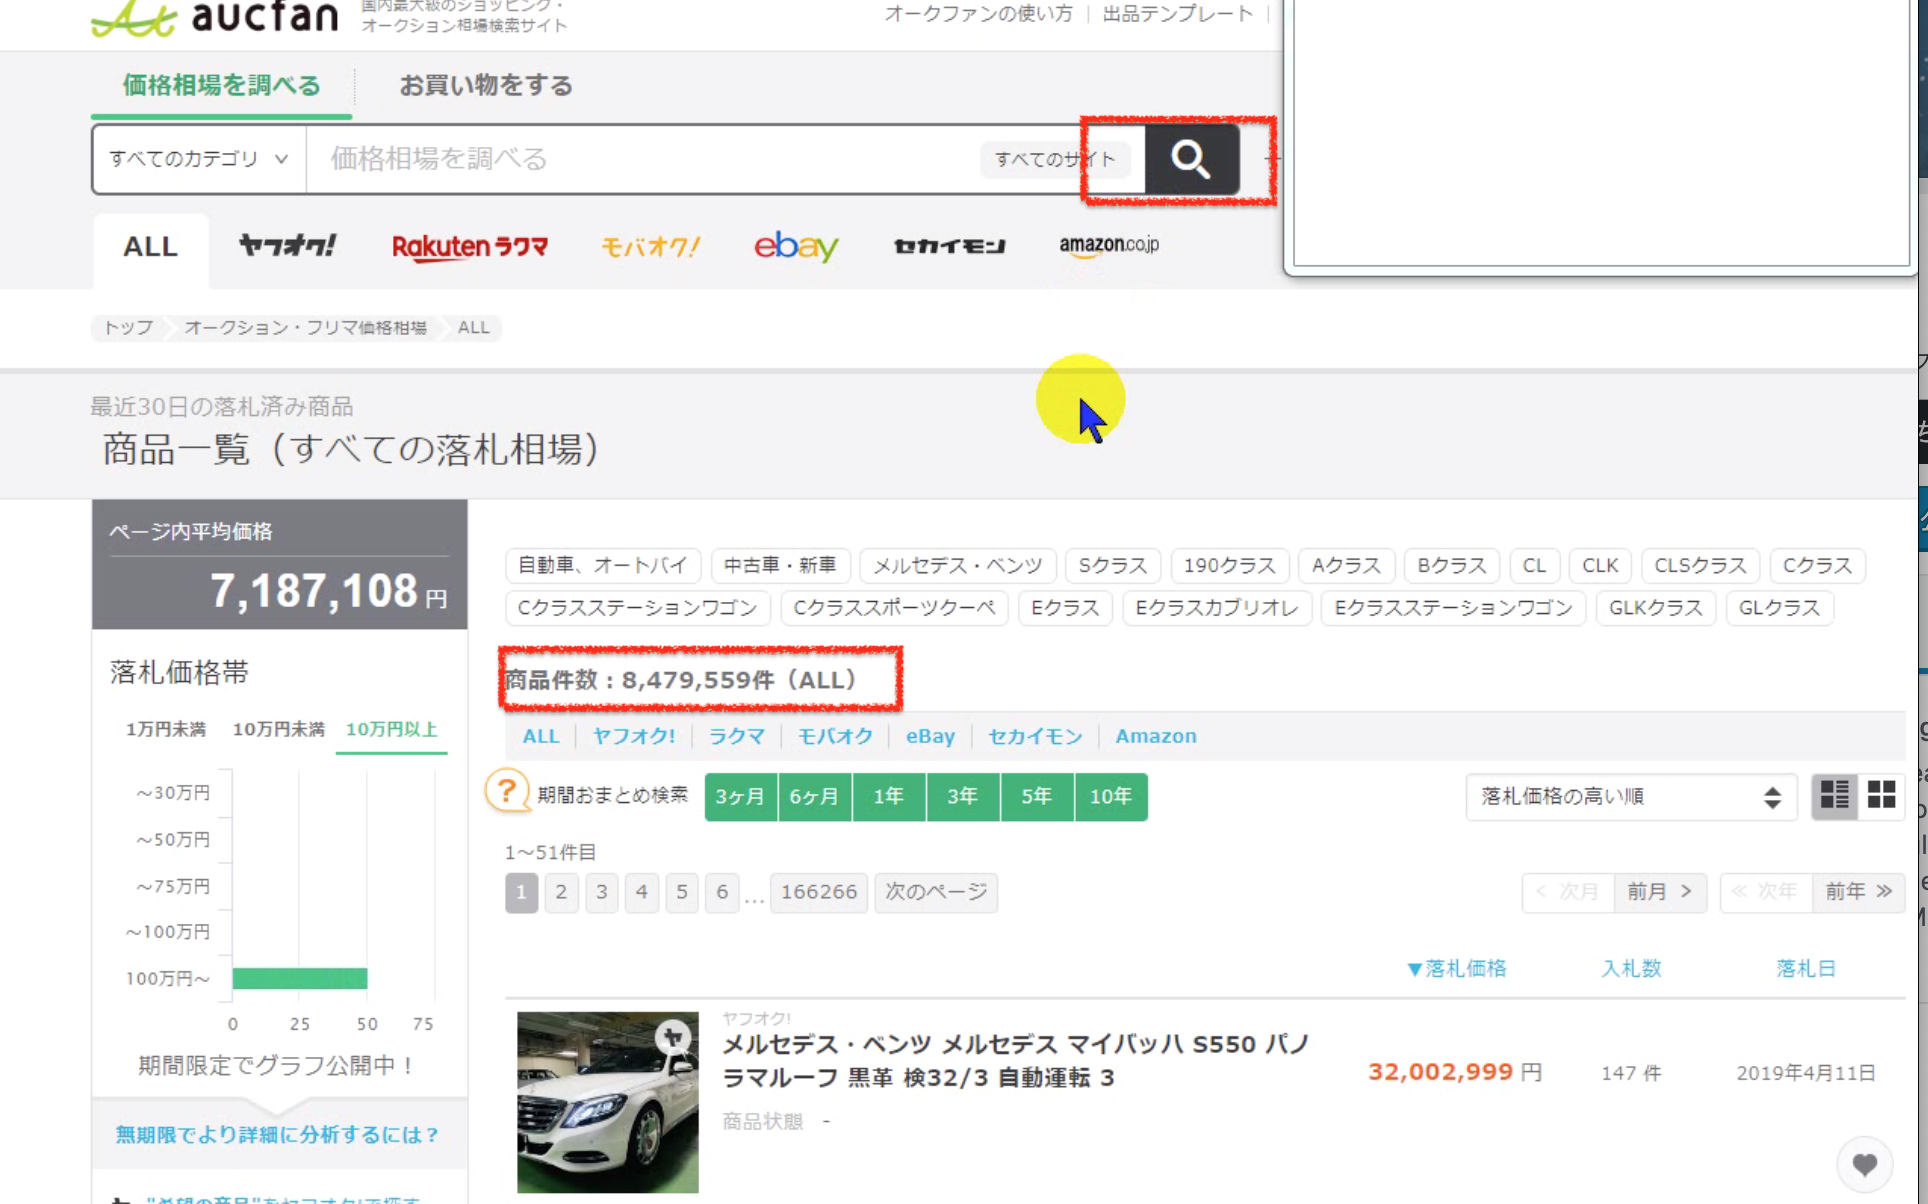This screenshot has height=1204, width=1928.
Task: Go to オークション・フリマ価格相場 breadcrumb
Action: tap(305, 328)
